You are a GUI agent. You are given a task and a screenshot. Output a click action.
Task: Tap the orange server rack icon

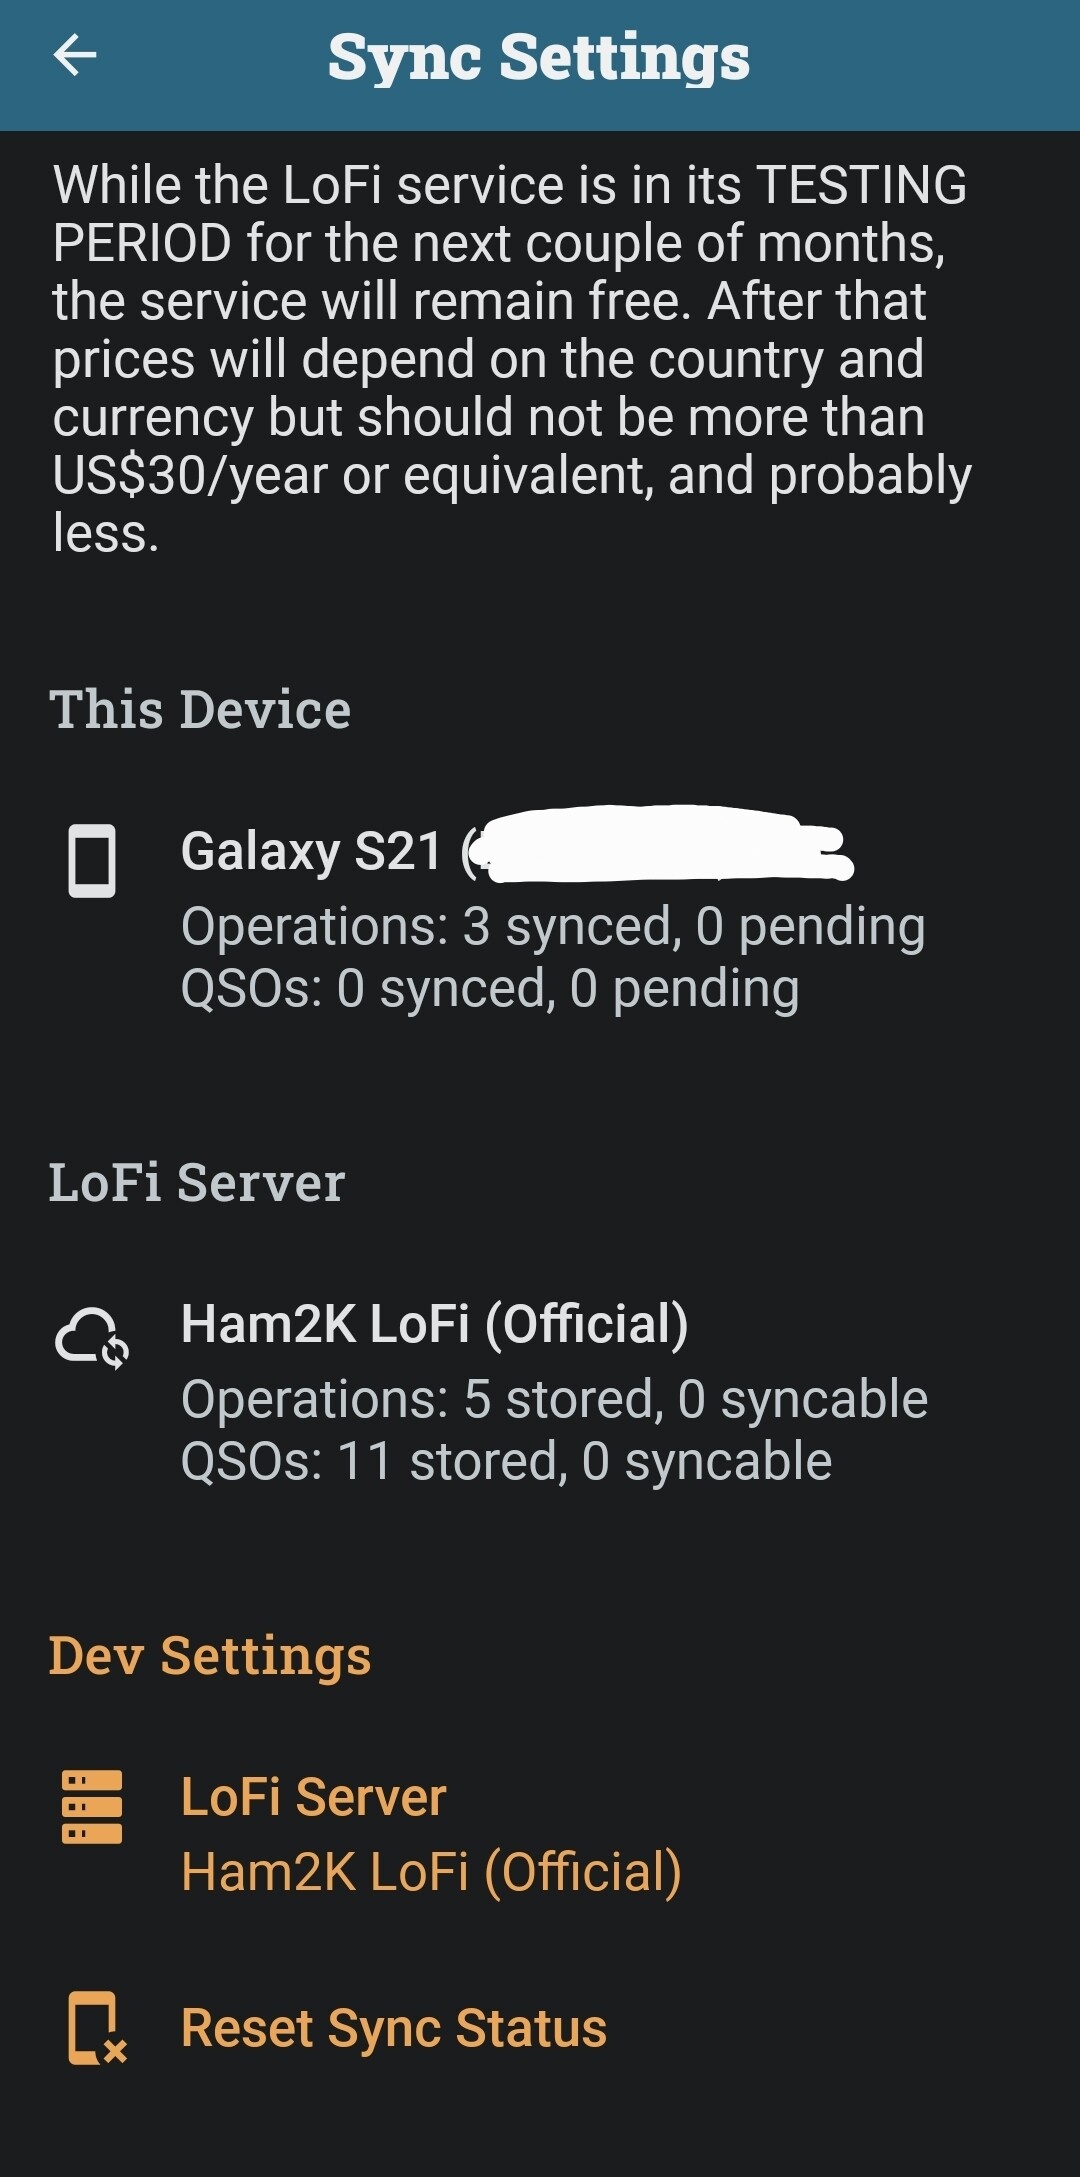point(91,1807)
